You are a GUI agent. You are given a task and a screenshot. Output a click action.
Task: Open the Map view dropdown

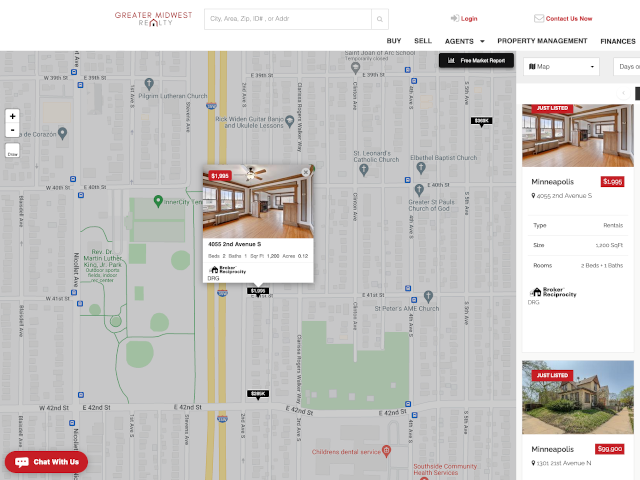click(561, 67)
